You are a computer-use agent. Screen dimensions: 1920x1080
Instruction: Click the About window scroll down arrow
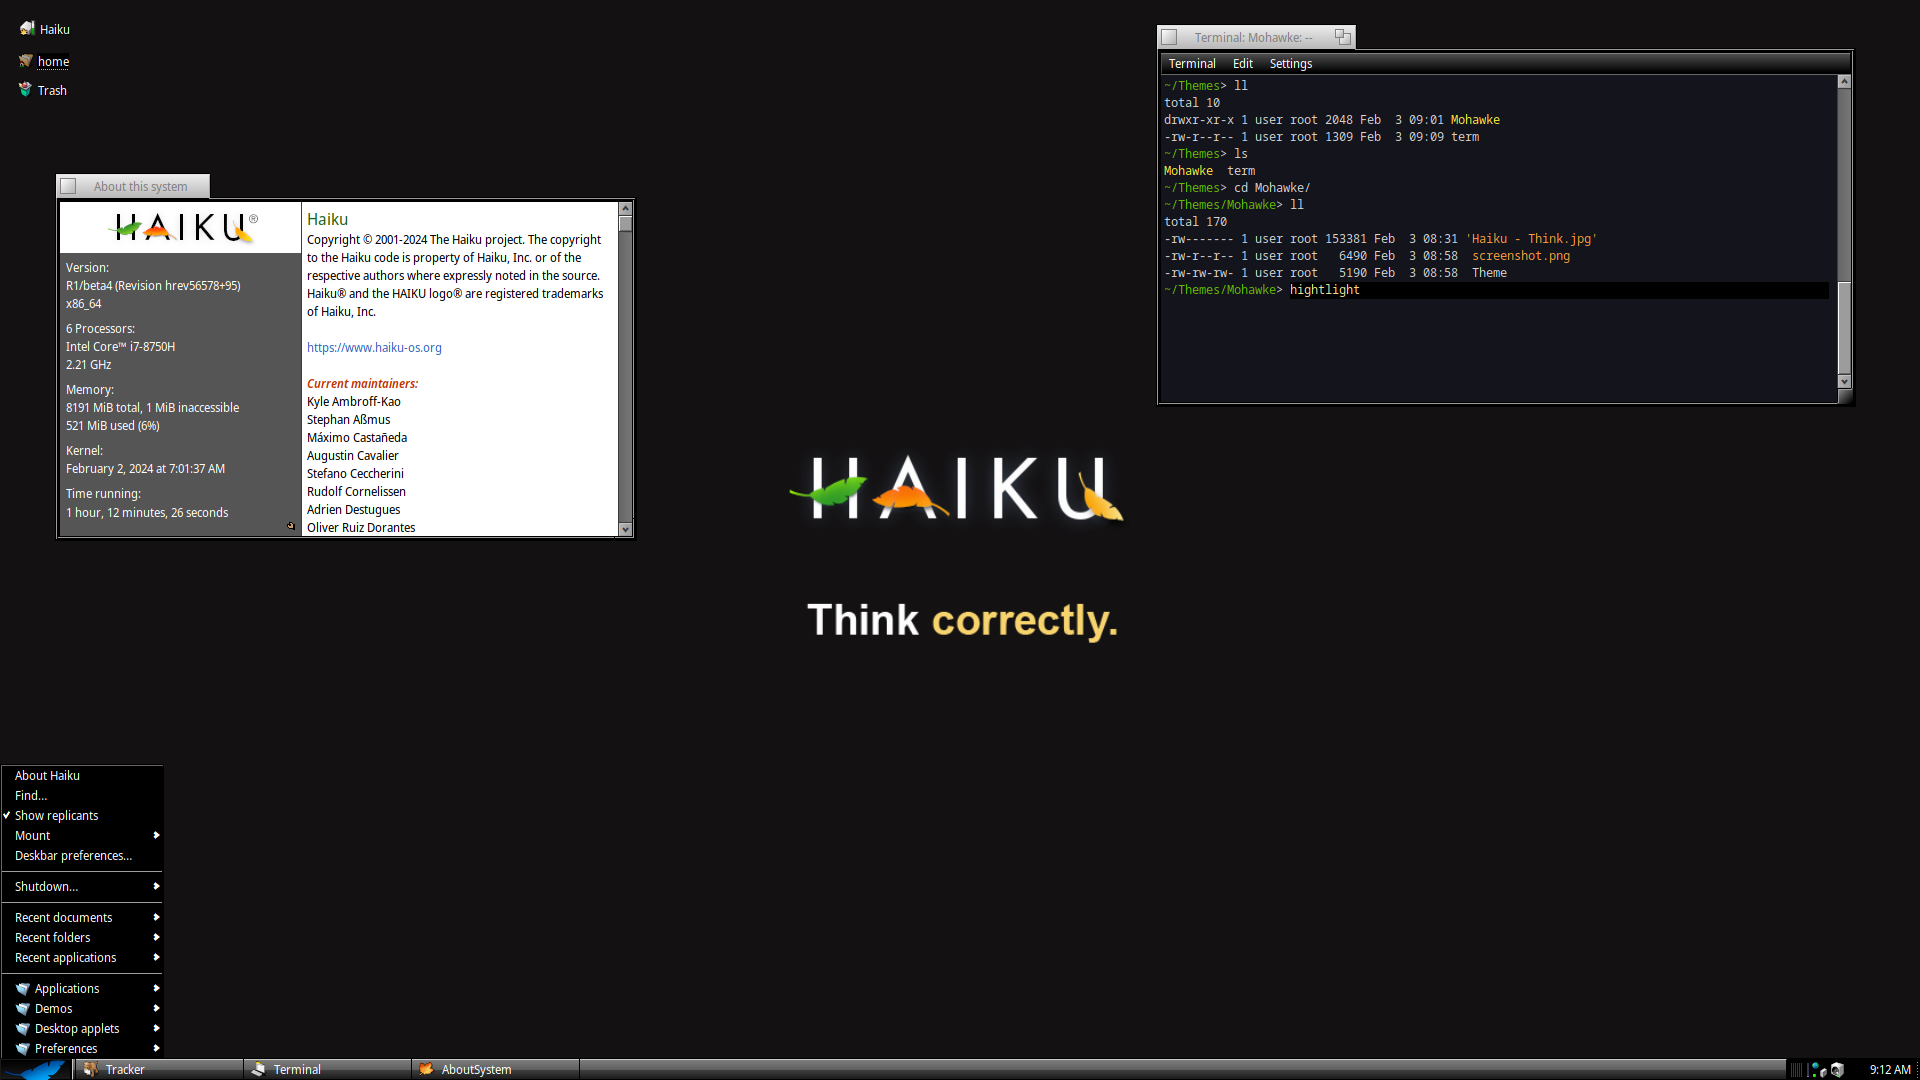pos(626,529)
